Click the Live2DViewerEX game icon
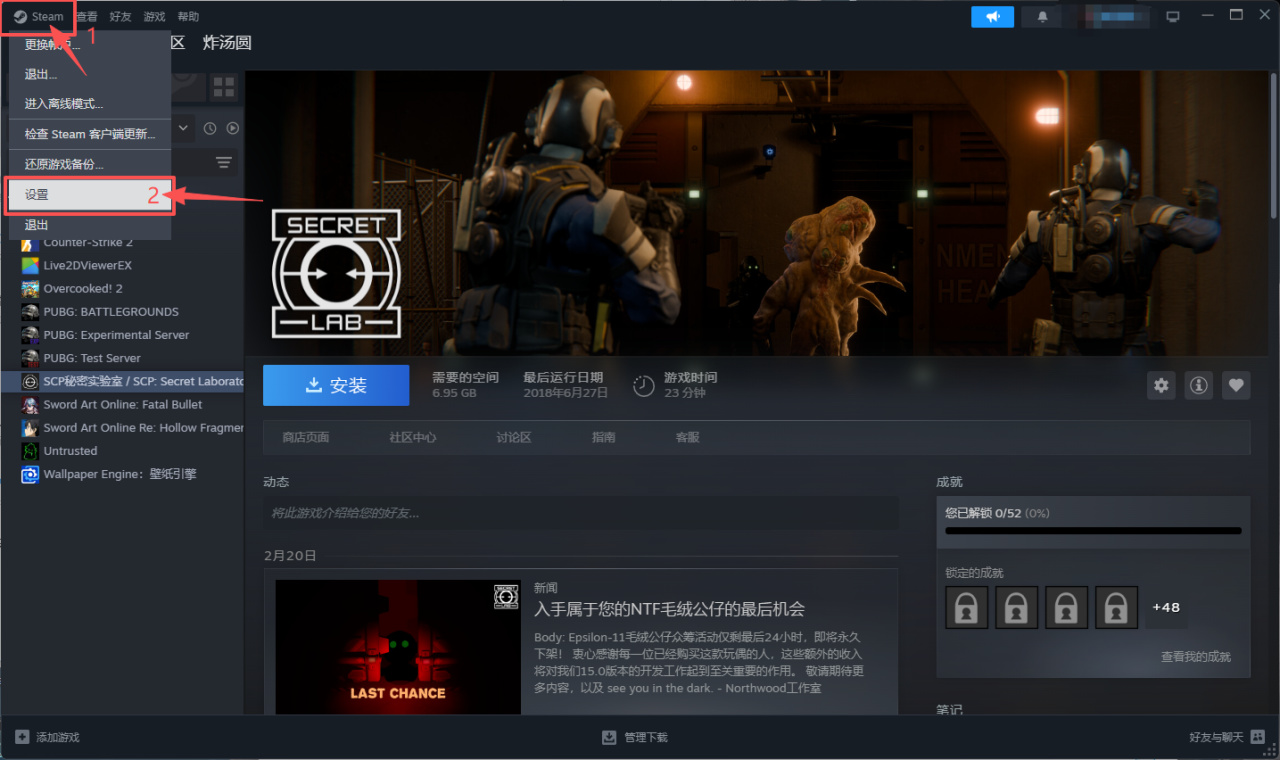Viewport: 1280px width, 760px height. click(x=30, y=266)
